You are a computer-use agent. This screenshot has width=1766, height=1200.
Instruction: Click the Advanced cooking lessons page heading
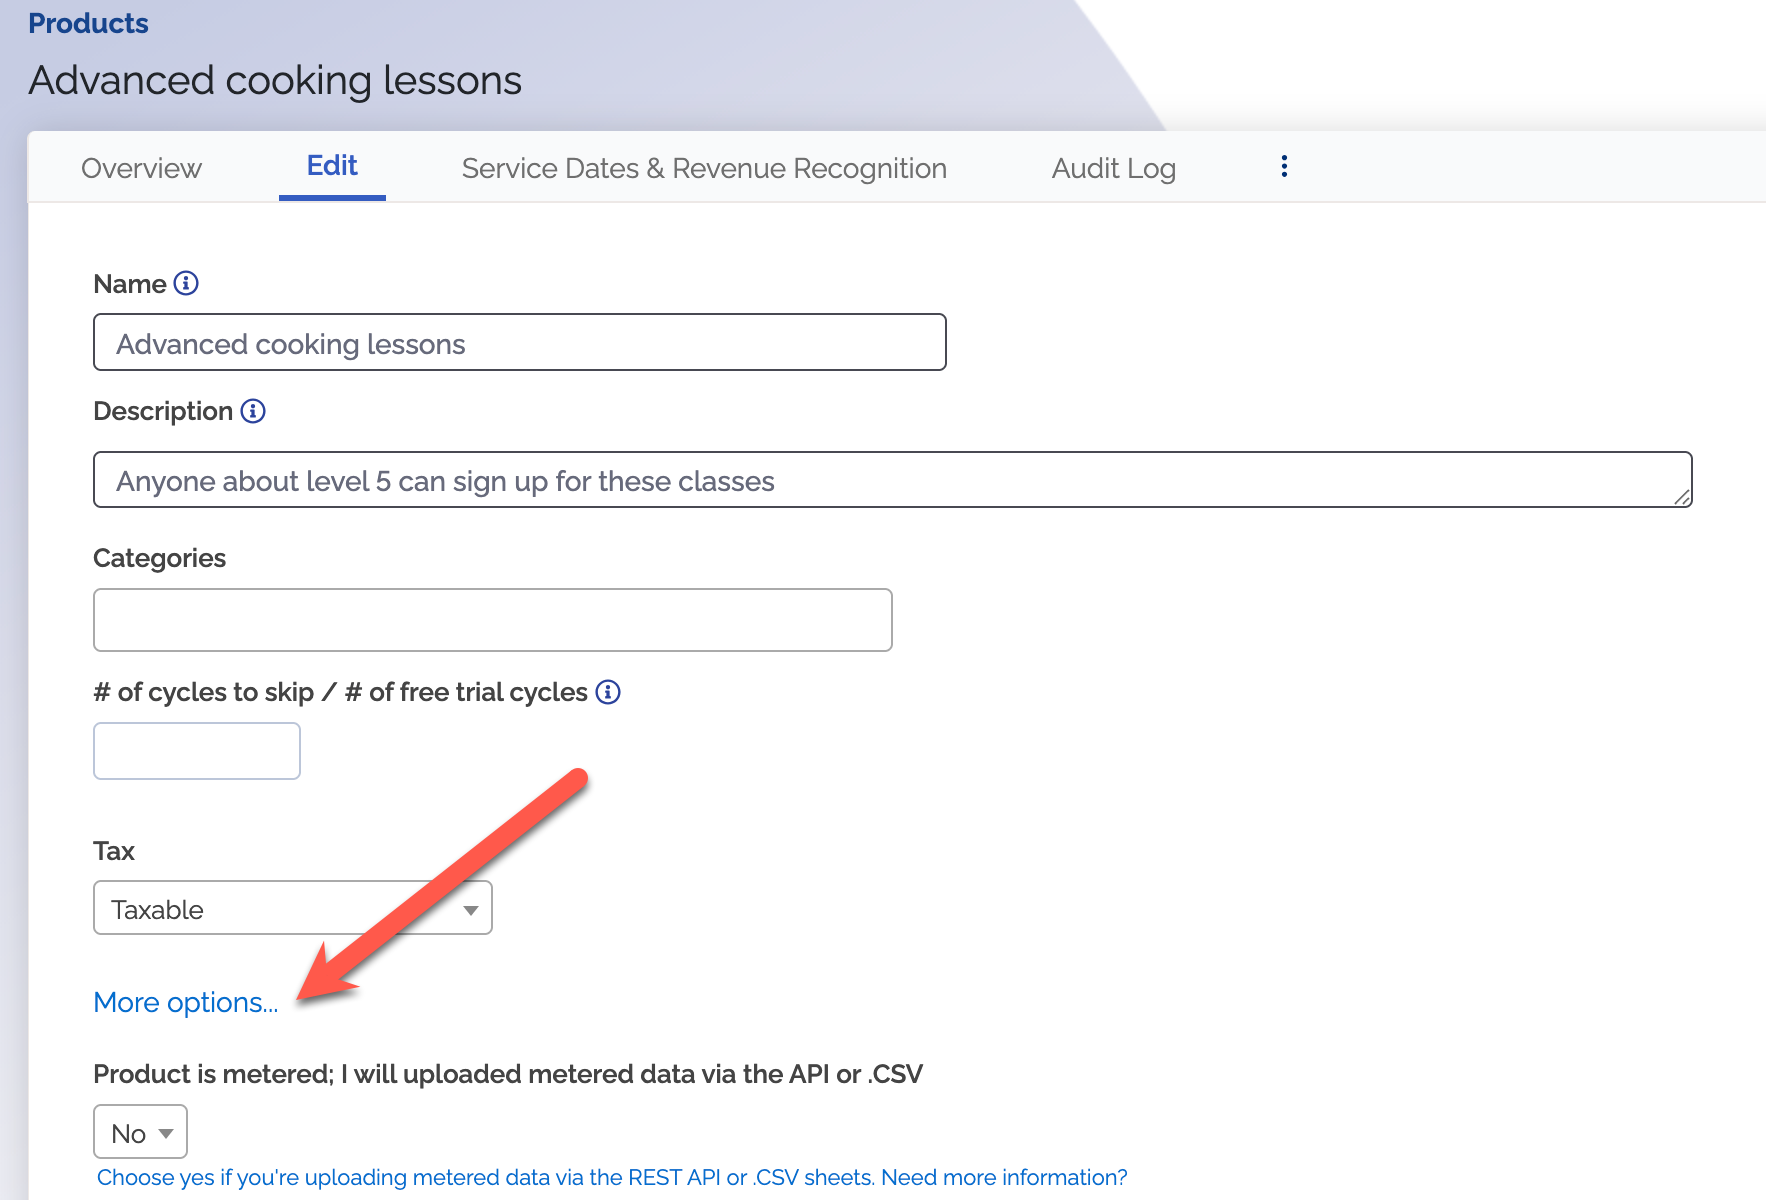pos(275,80)
